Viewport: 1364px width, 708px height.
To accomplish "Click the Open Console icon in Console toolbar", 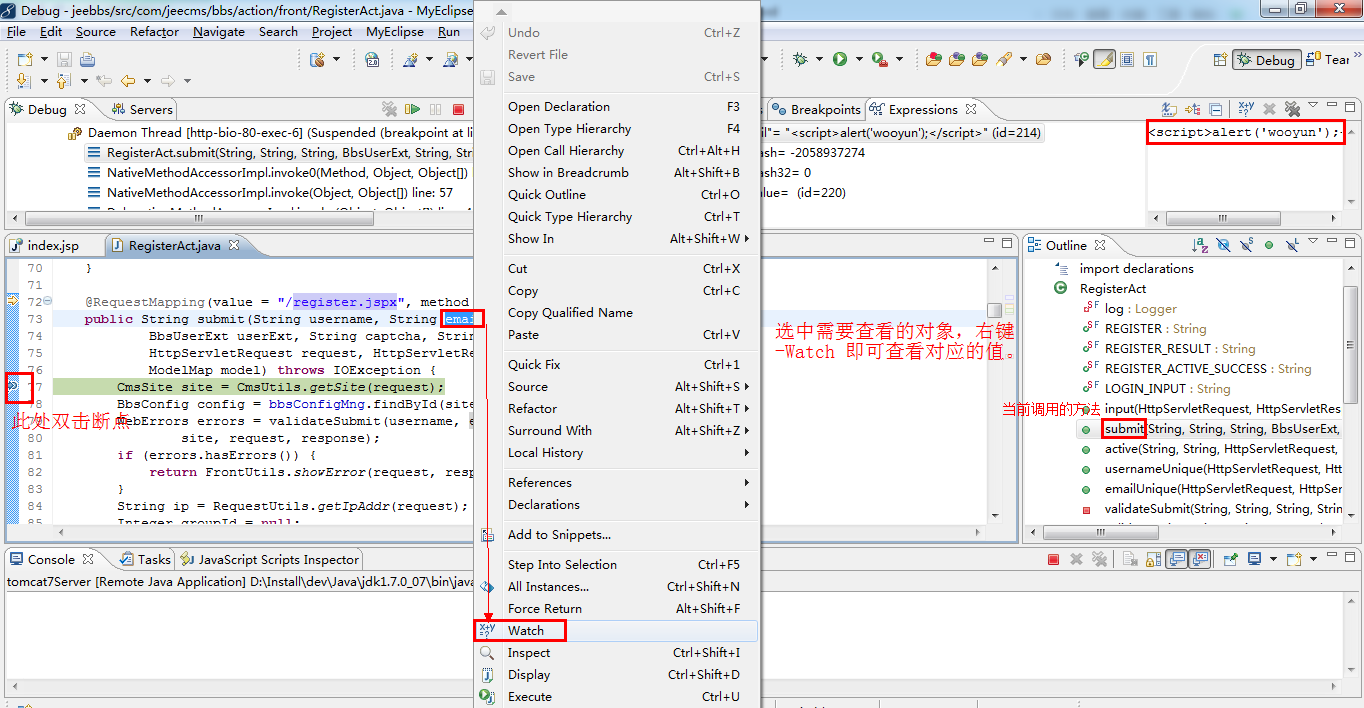I will click(x=1295, y=559).
